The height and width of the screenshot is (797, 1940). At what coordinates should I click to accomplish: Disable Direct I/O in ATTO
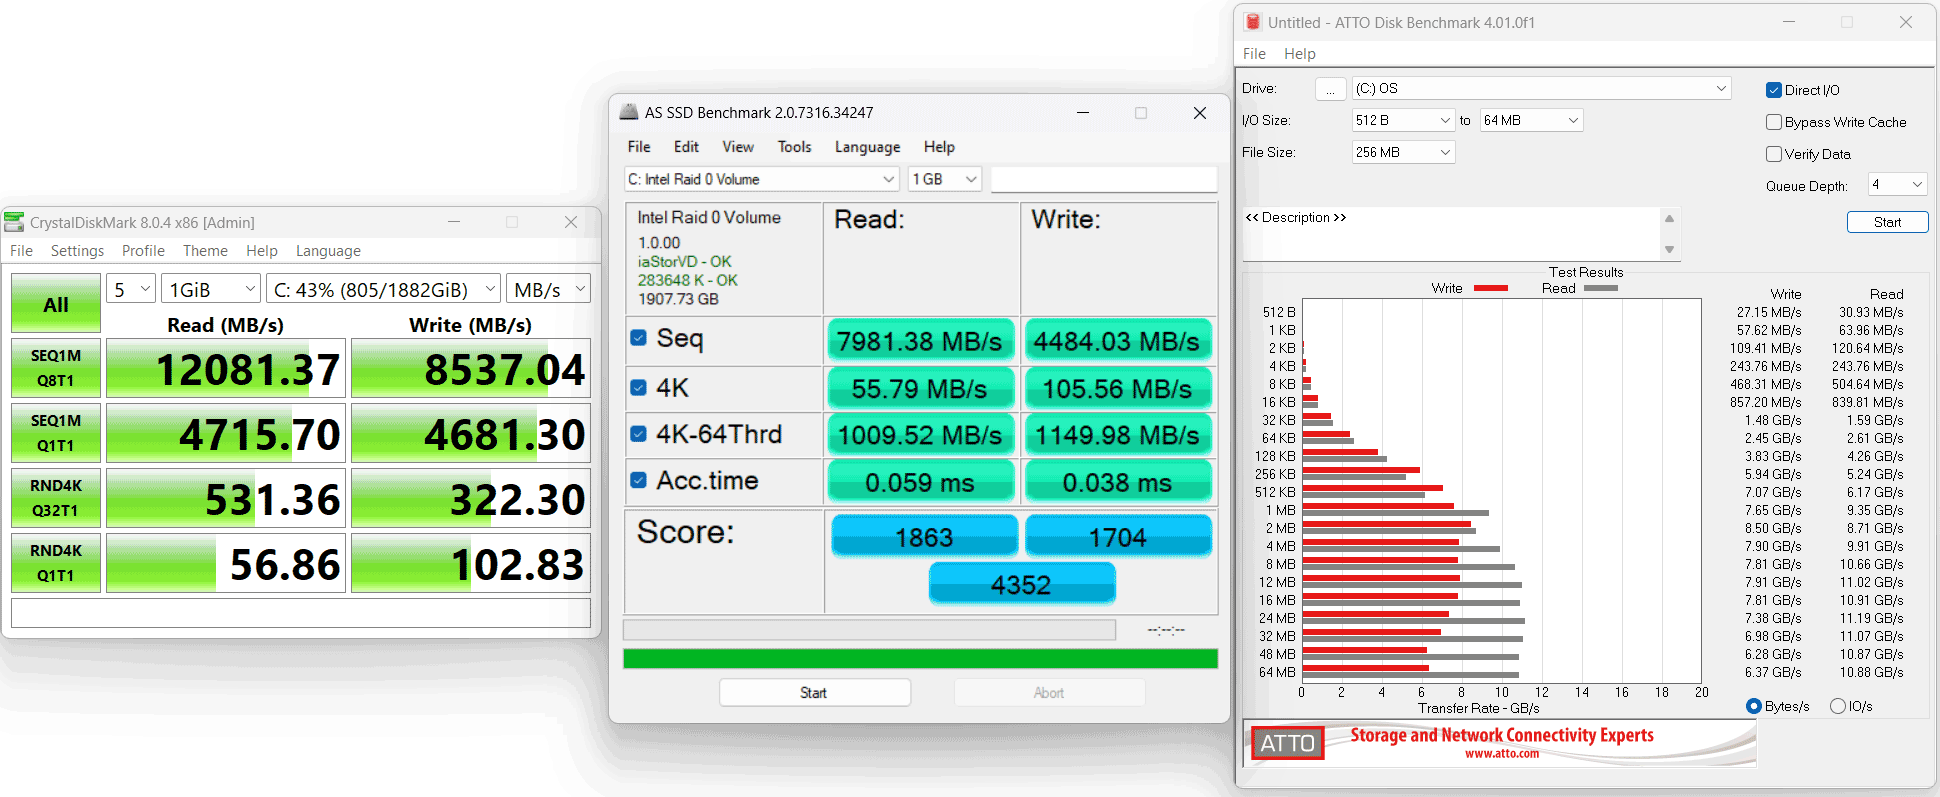pyautogui.click(x=1774, y=90)
